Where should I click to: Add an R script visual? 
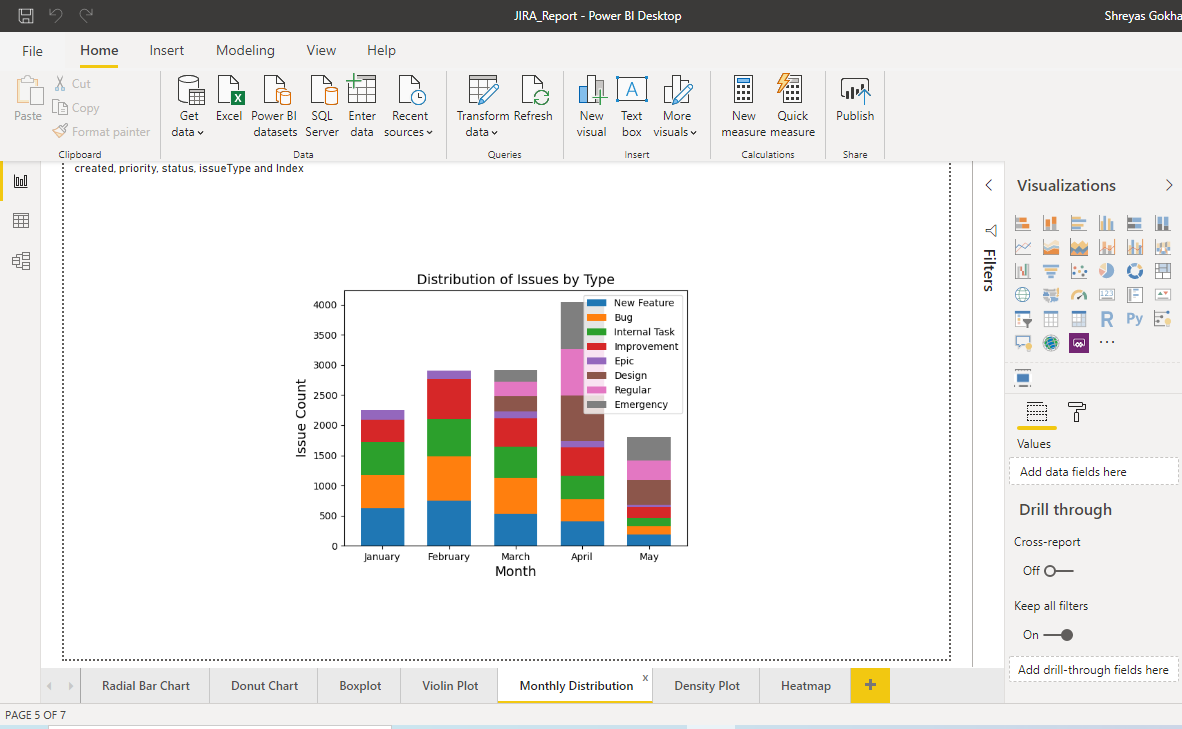click(1107, 318)
